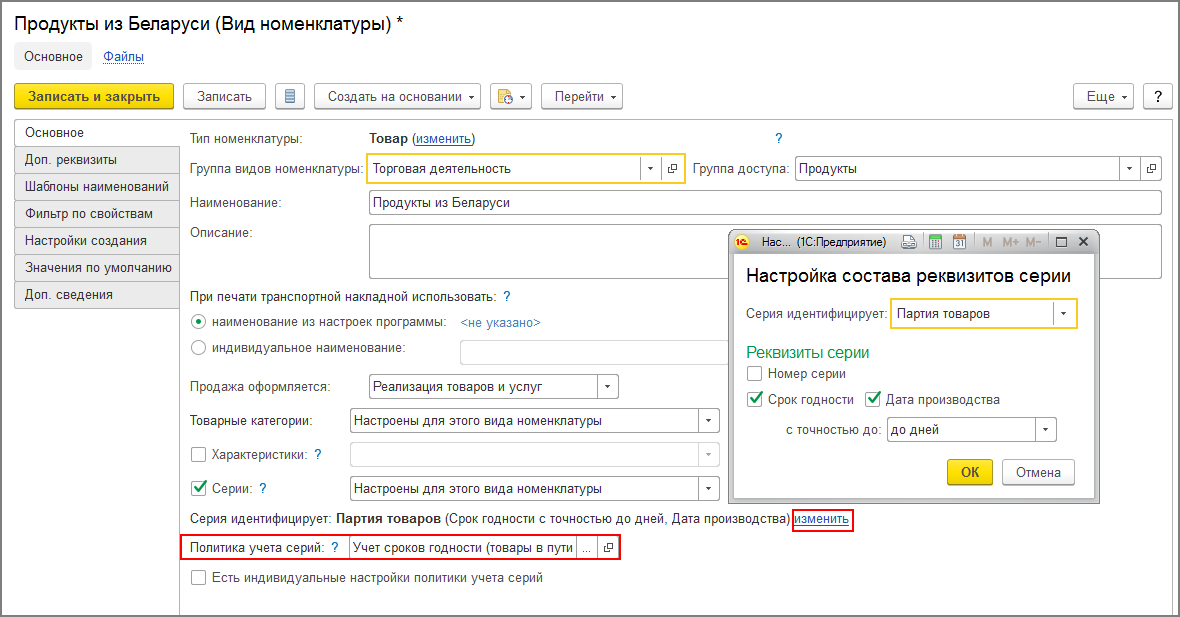The width and height of the screenshot is (1180, 617).
Task: Open the calendar icon in dialog title bar
Action: click(959, 242)
